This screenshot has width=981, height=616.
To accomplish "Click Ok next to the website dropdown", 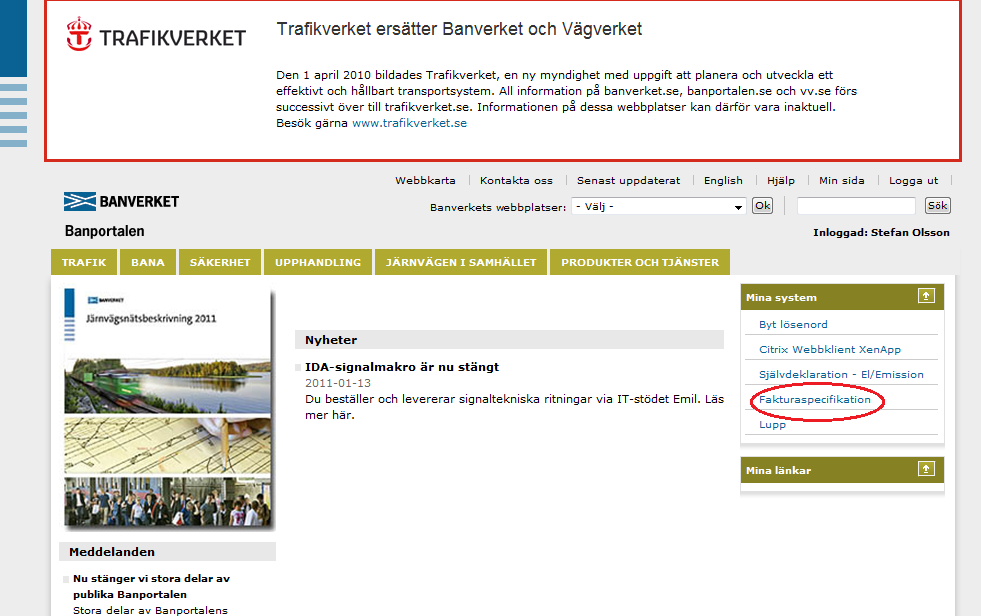I will pyautogui.click(x=762, y=206).
